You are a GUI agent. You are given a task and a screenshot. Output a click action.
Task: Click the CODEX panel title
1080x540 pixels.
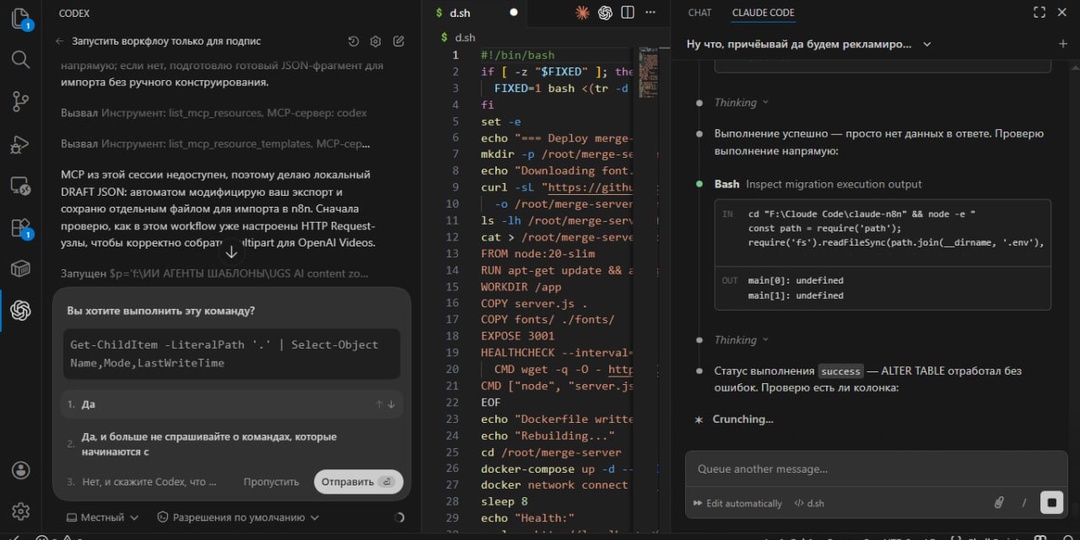tap(74, 13)
